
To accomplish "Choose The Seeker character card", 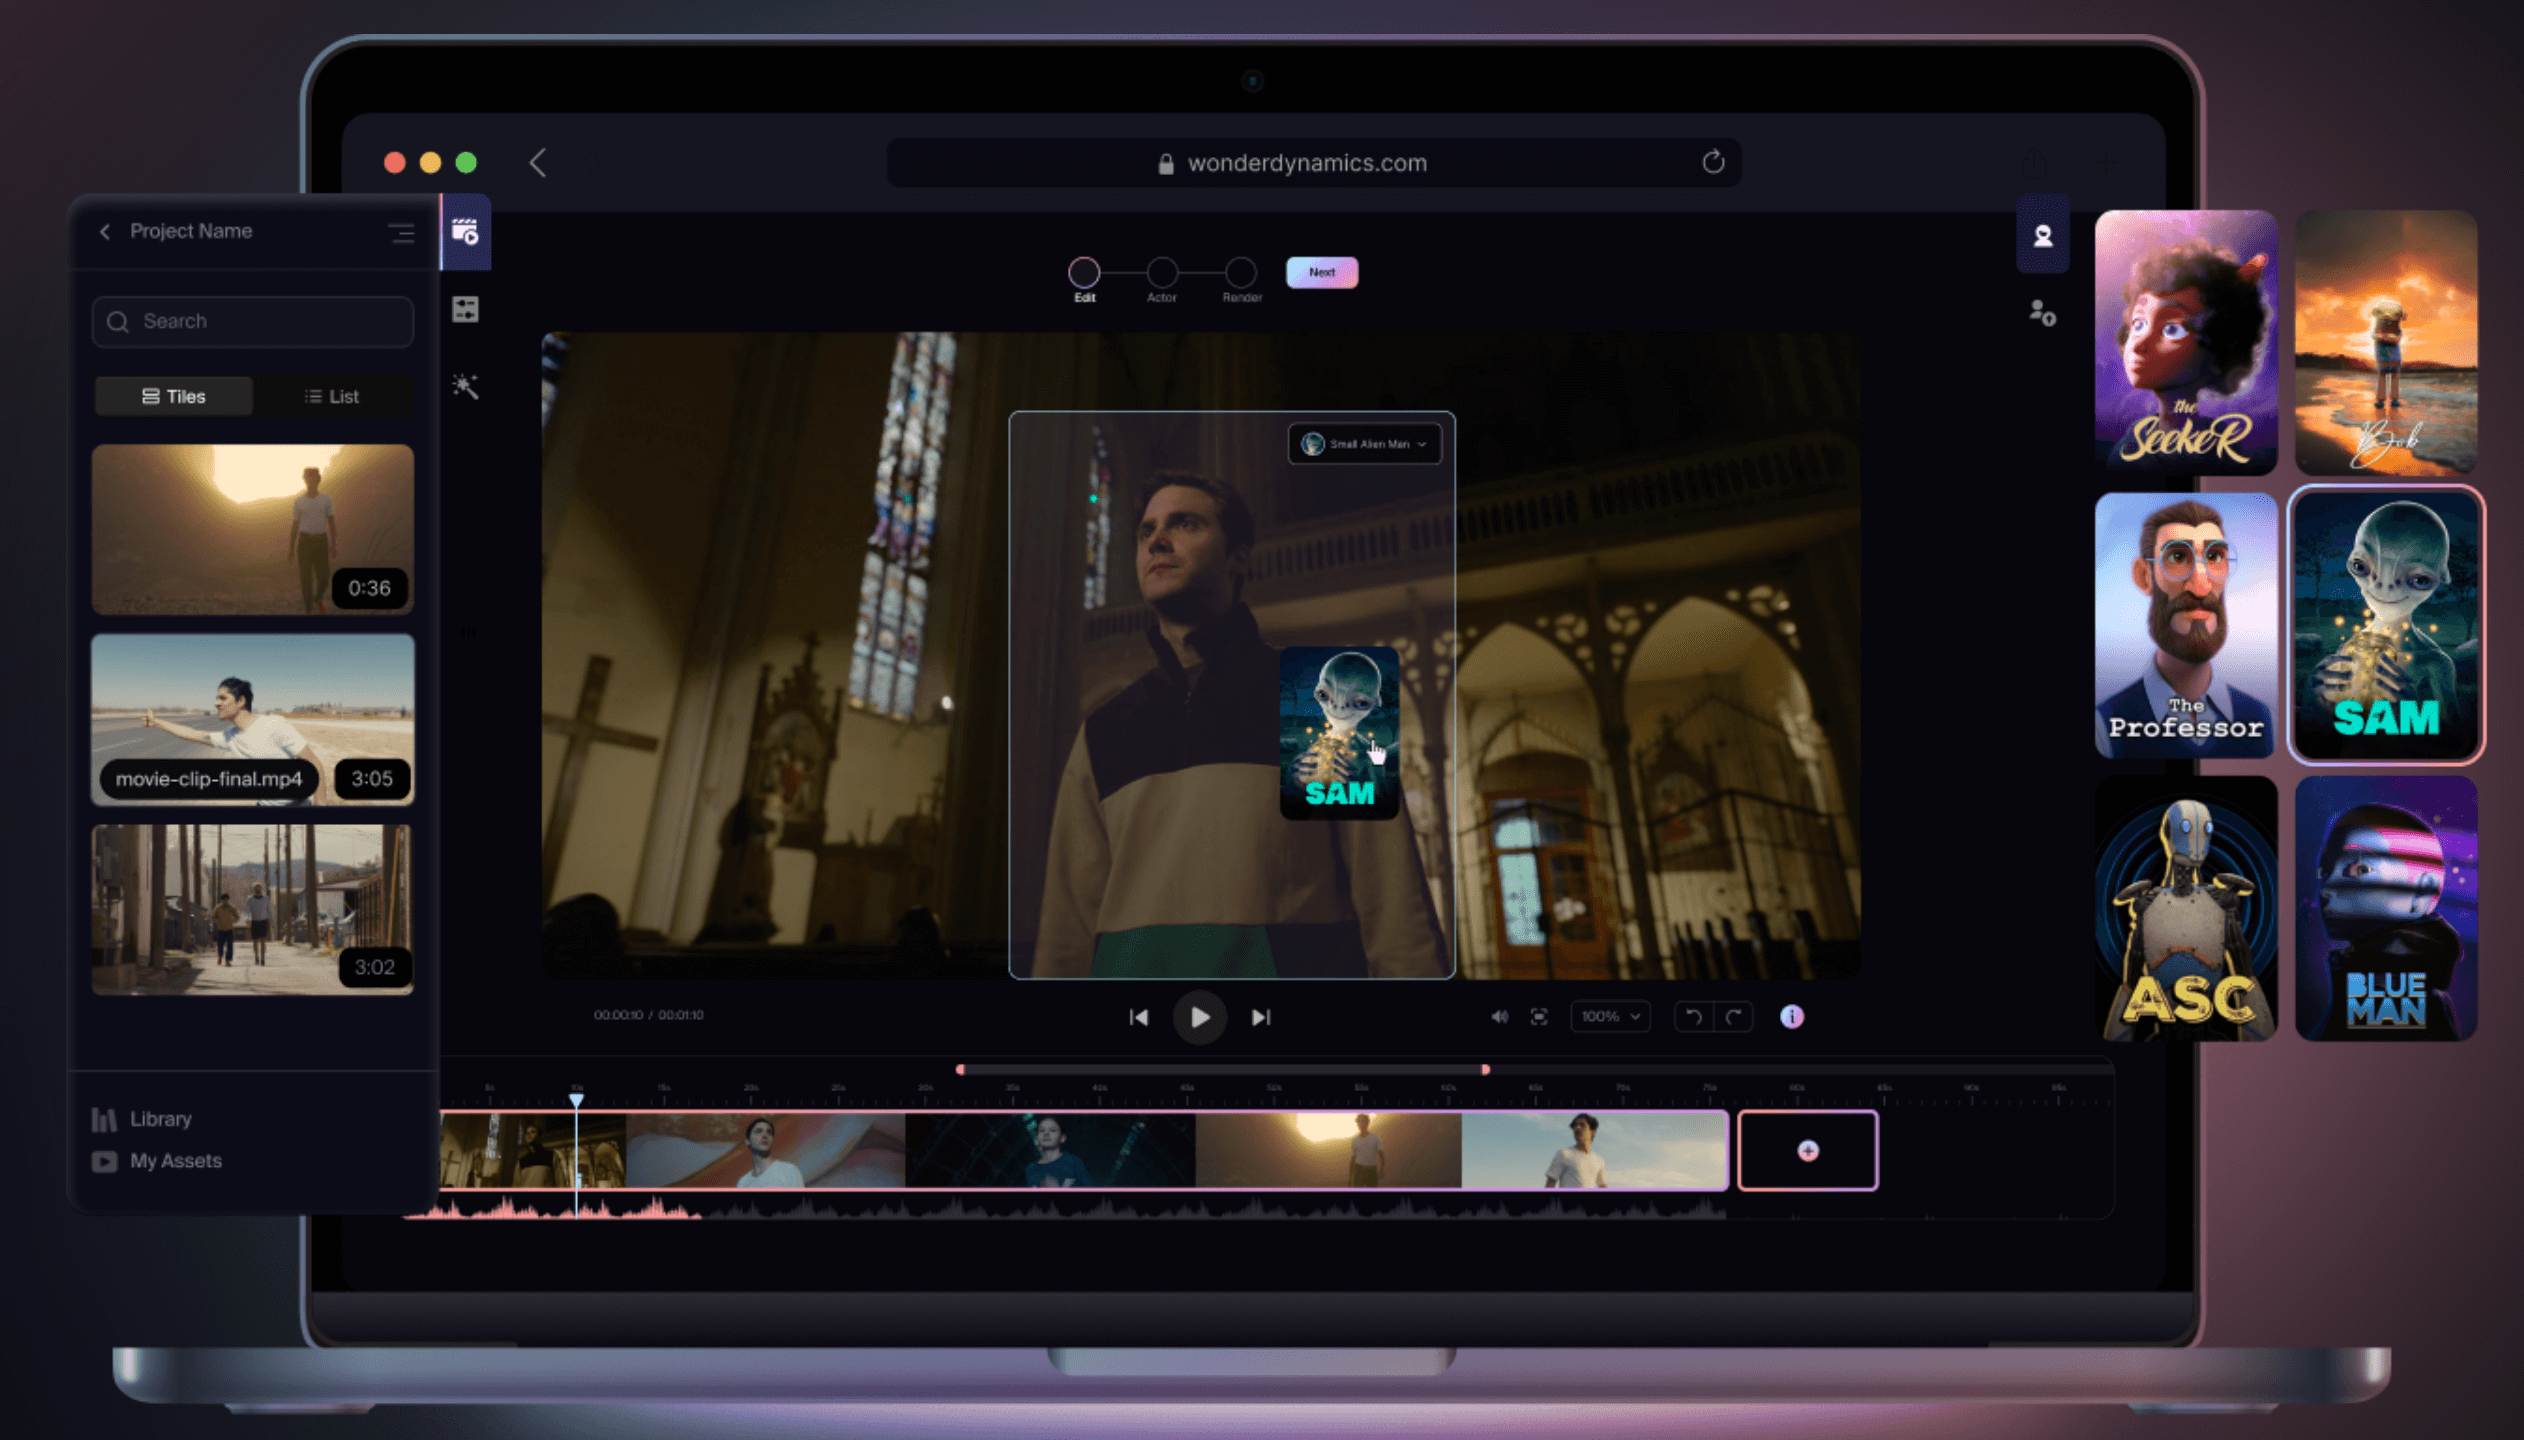I will coord(2186,342).
